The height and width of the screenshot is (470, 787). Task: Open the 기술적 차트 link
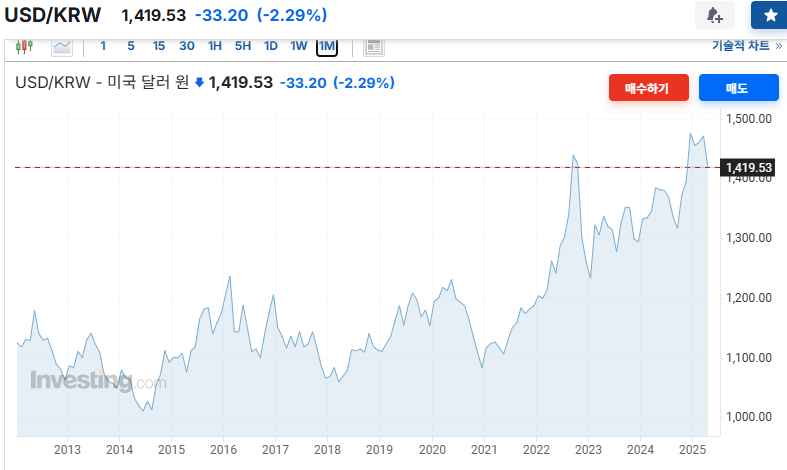pyautogui.click(x=747, y=46)
